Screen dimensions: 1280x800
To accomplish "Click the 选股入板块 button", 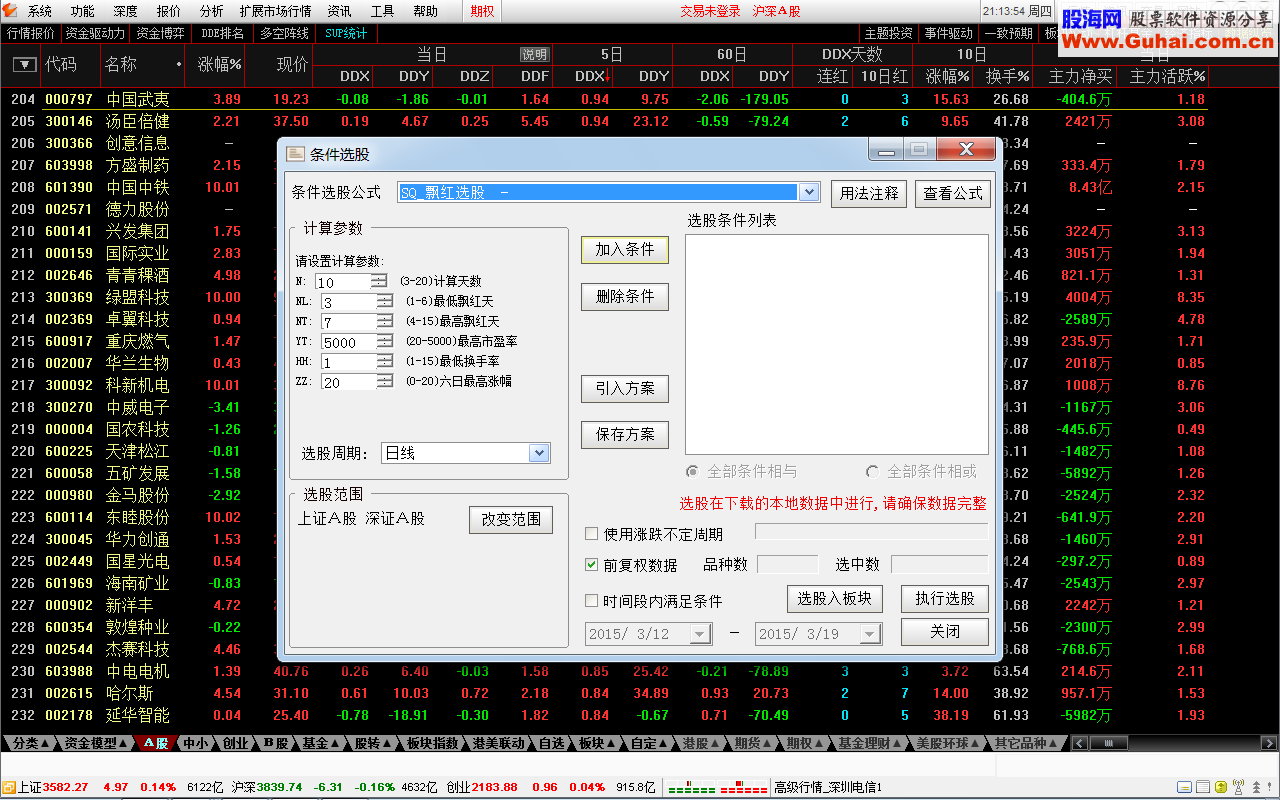I will 835,599.
